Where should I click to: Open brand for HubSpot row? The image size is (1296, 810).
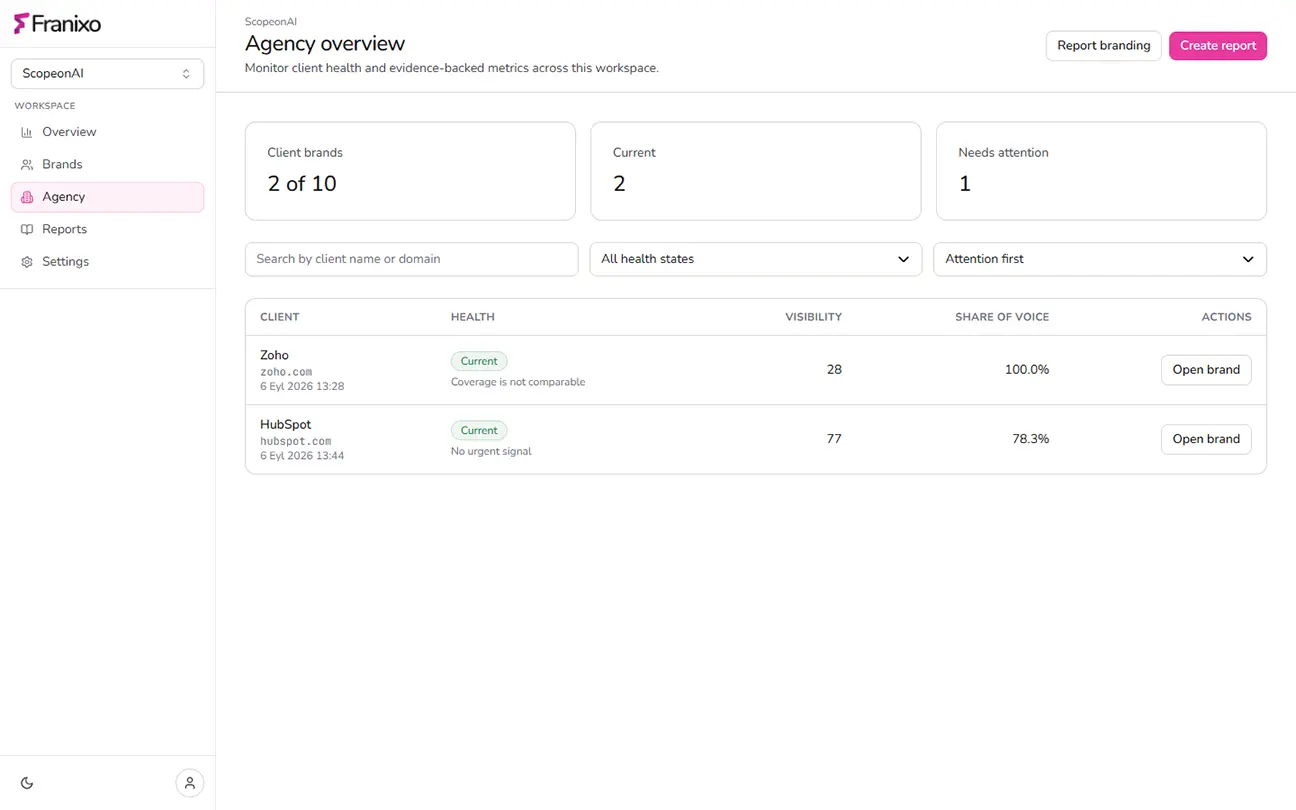(1206, 439)
